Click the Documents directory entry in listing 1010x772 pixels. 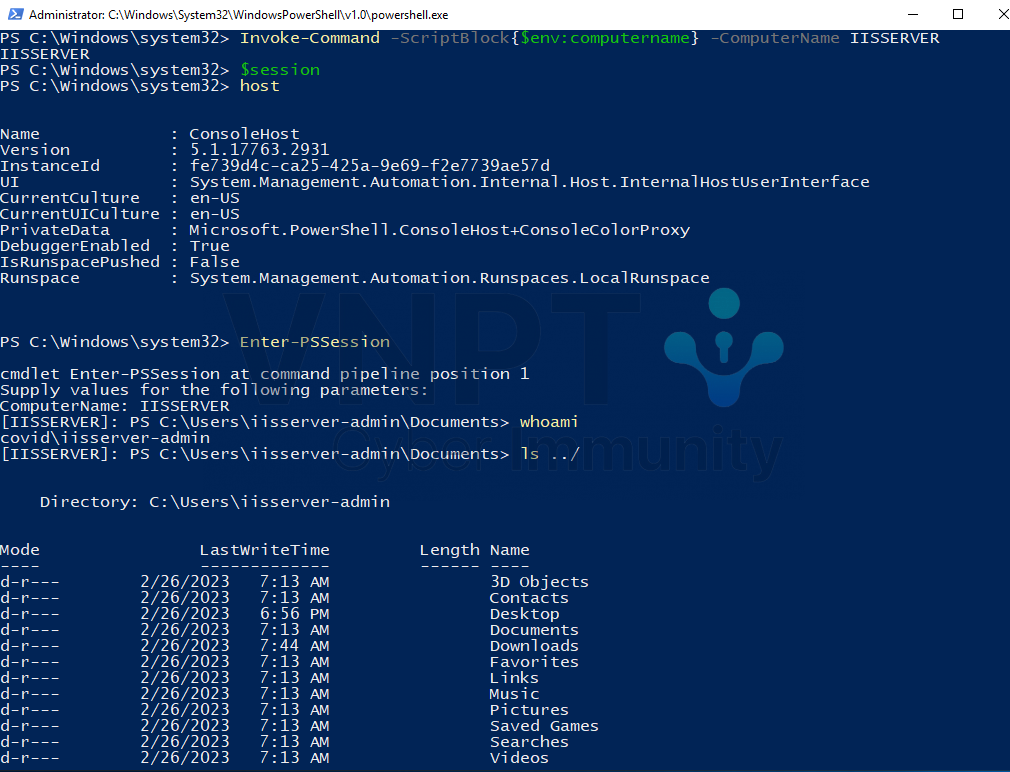point(534,630)
